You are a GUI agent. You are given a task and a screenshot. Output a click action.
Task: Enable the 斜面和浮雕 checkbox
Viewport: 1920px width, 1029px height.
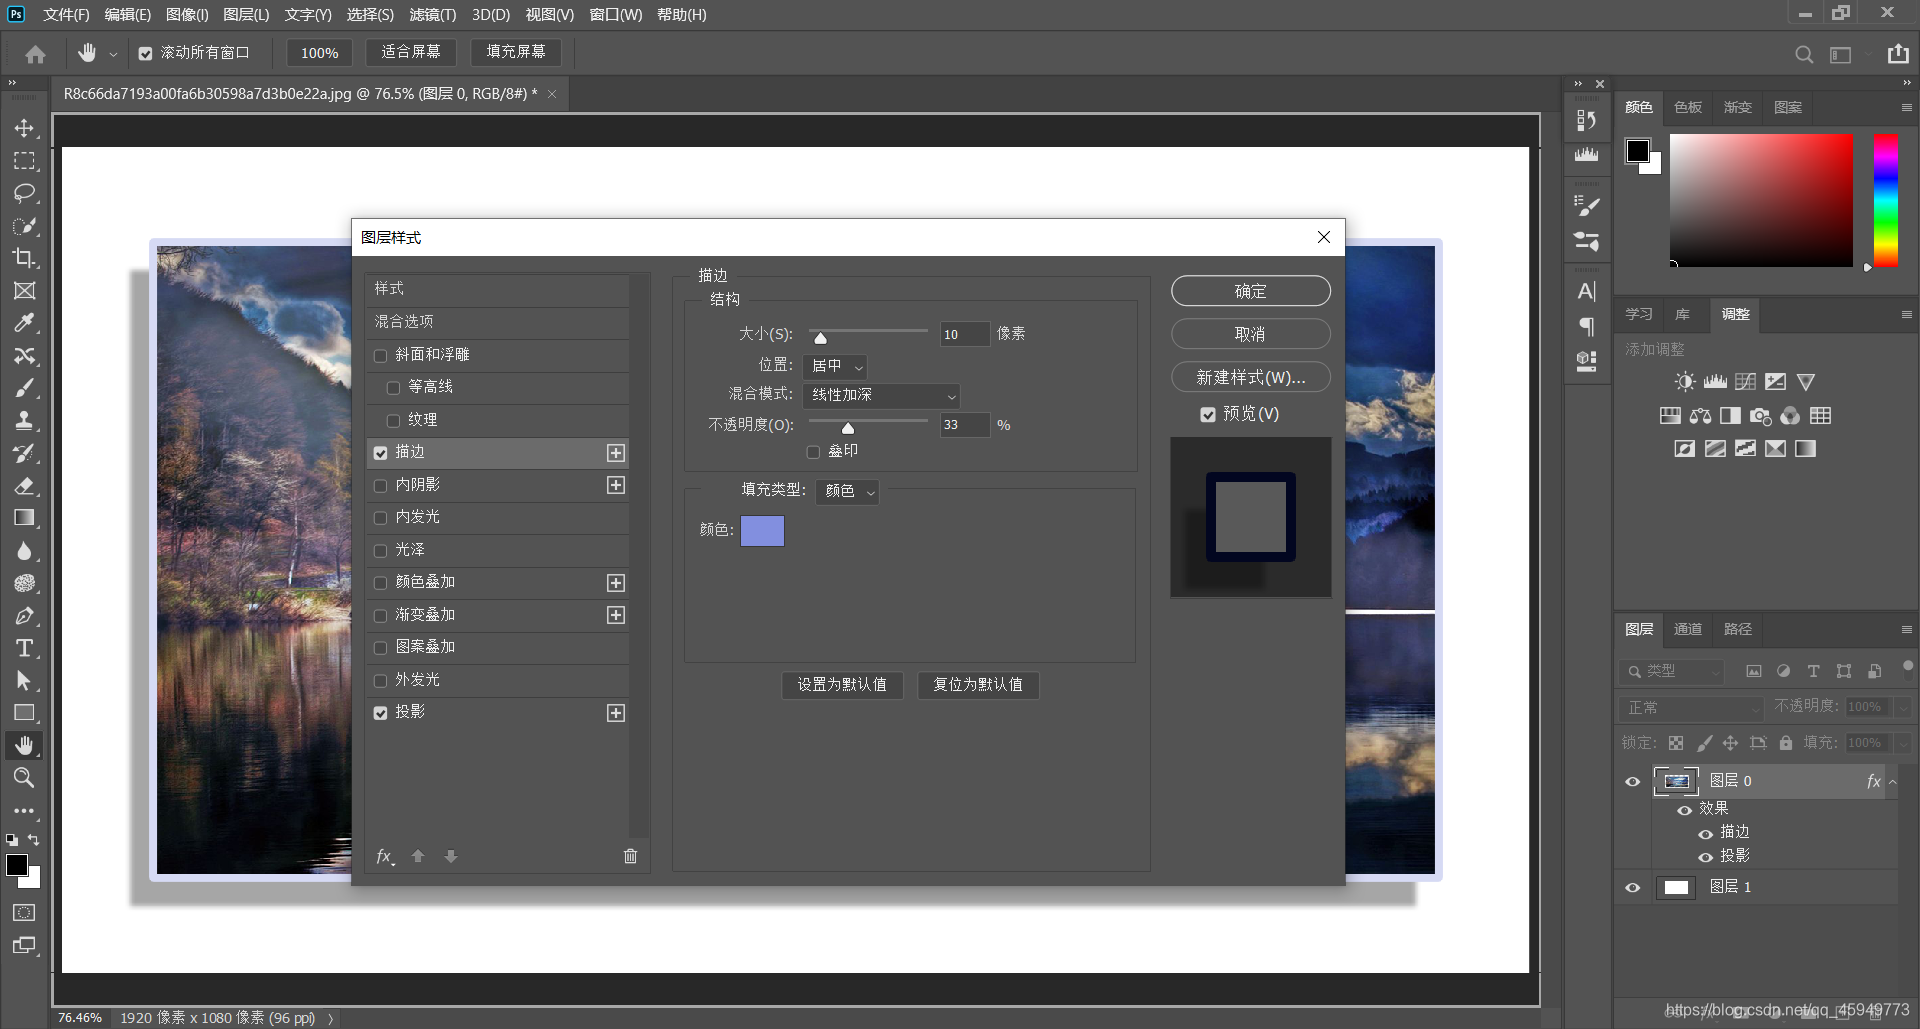380,356
